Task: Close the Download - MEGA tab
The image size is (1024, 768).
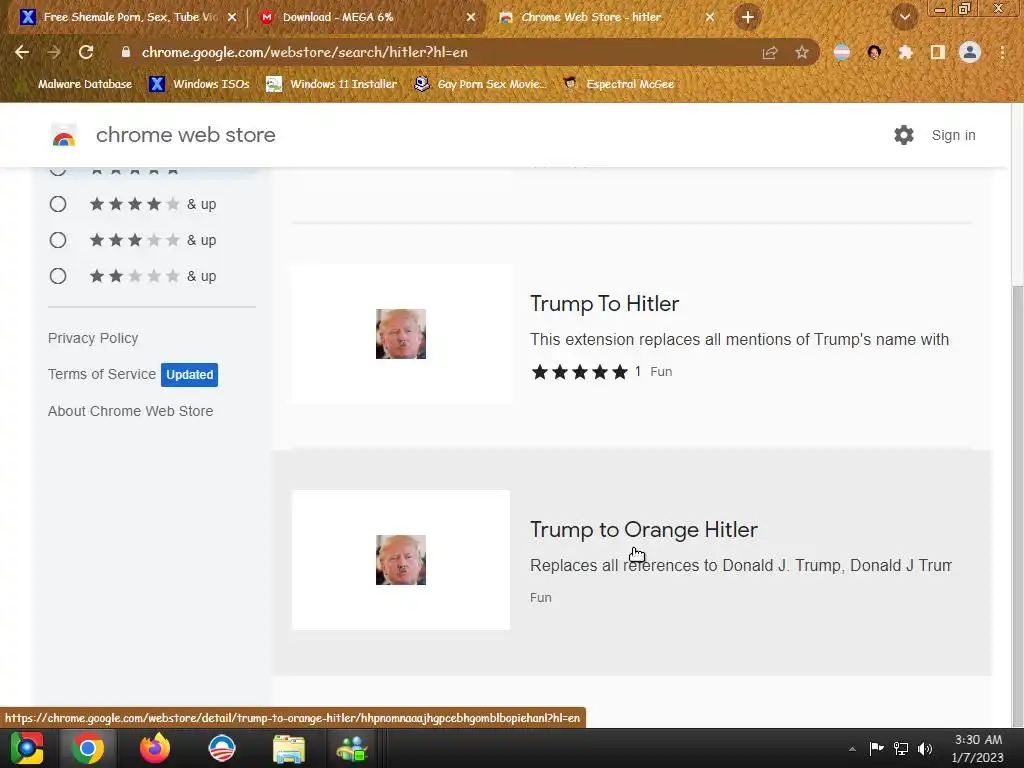Action: [x=471, y=18]
